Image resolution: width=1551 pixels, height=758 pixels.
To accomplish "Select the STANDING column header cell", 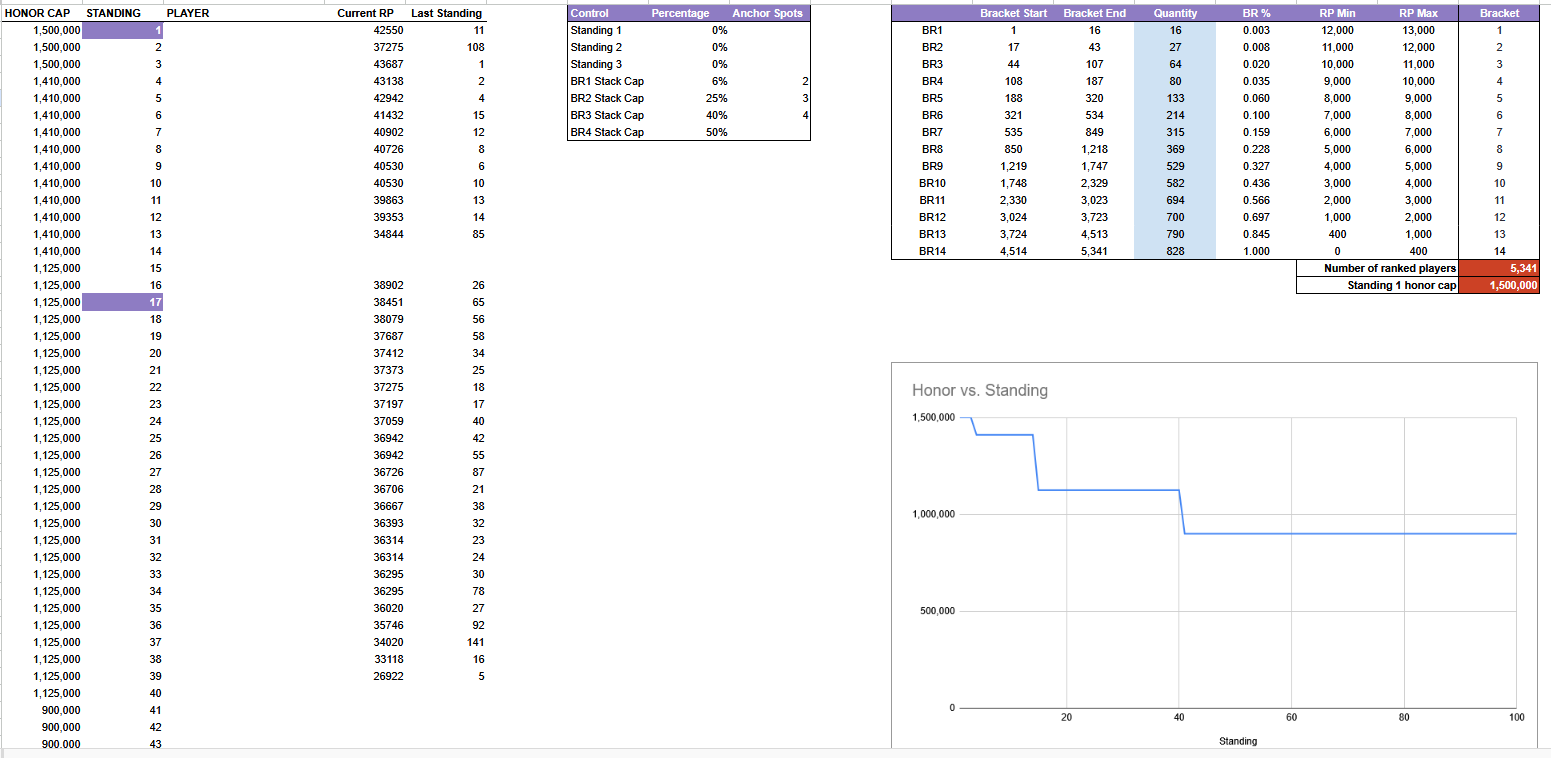I will [114, 13].
